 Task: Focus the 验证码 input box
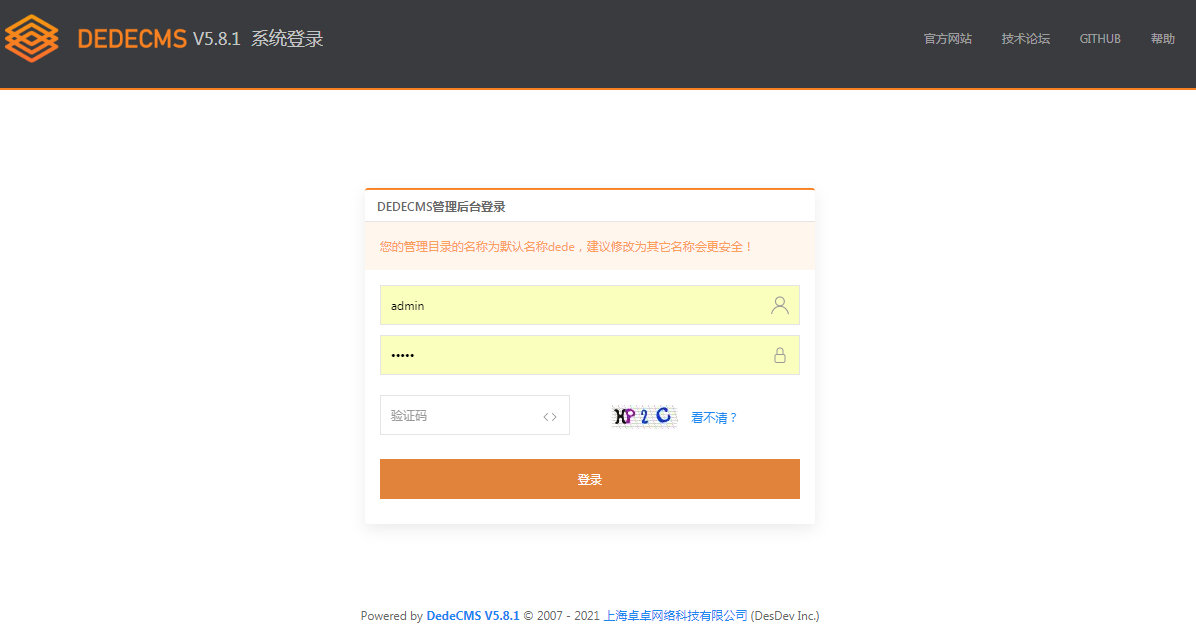point(460,416)
